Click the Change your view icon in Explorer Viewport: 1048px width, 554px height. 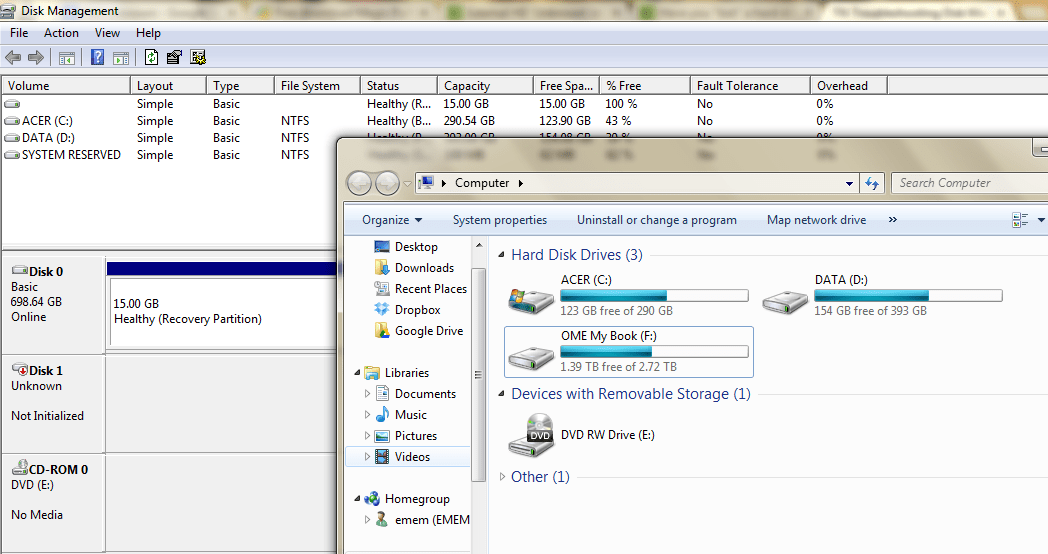pyautogui.click(x=1020, y=220)
